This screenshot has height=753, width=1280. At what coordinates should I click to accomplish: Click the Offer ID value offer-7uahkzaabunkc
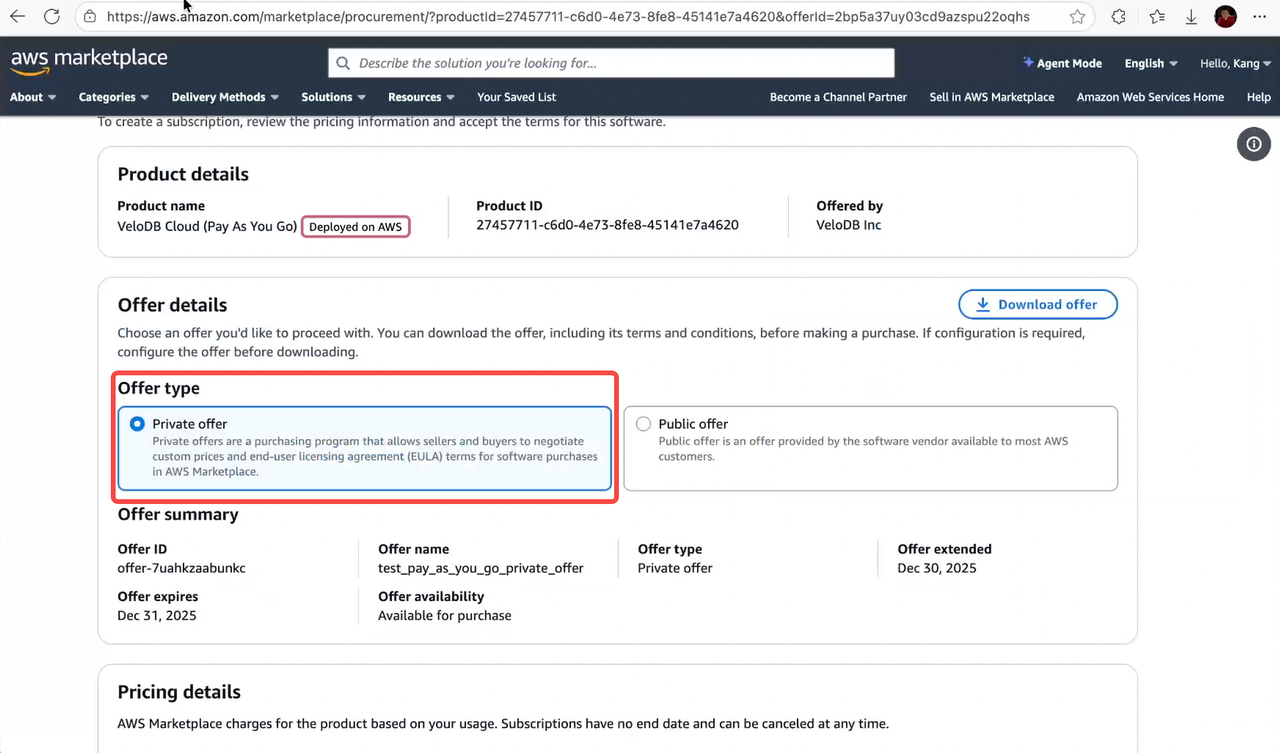point(181,568)
